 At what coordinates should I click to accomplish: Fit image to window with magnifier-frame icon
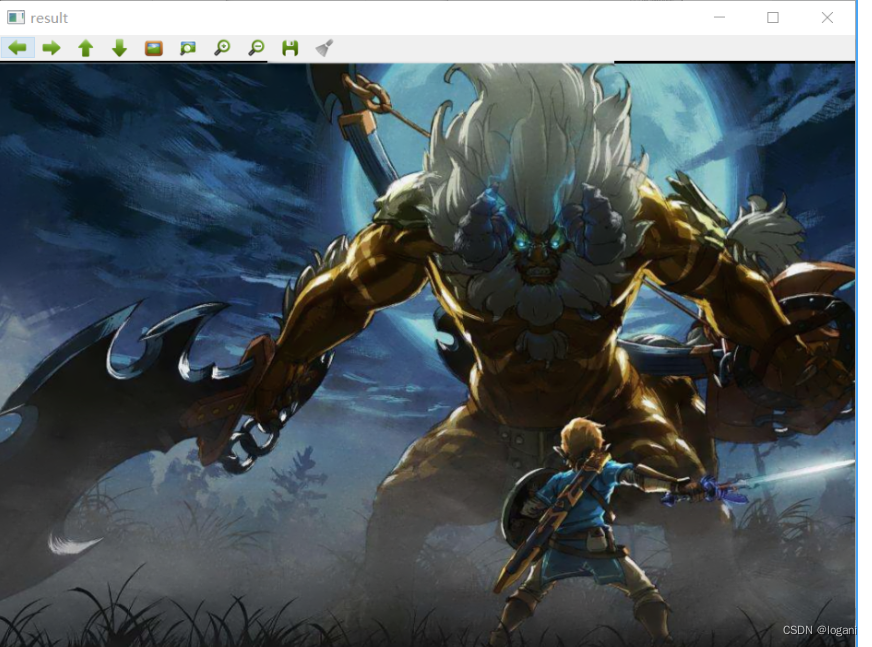point(188,48)
